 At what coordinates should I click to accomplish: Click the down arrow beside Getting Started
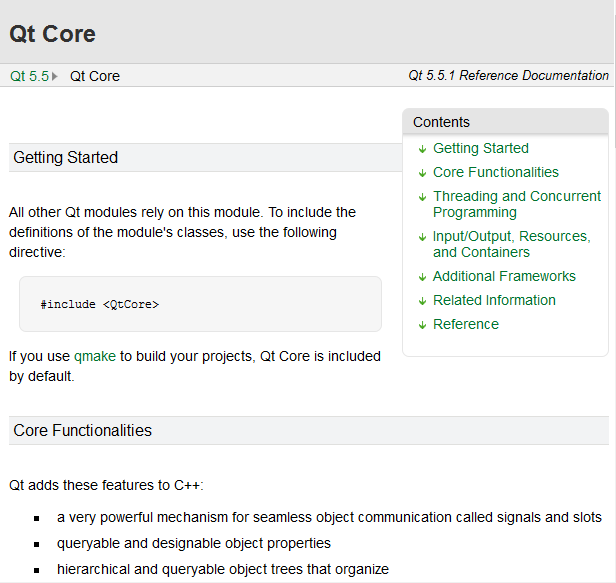tap(422, 149)
